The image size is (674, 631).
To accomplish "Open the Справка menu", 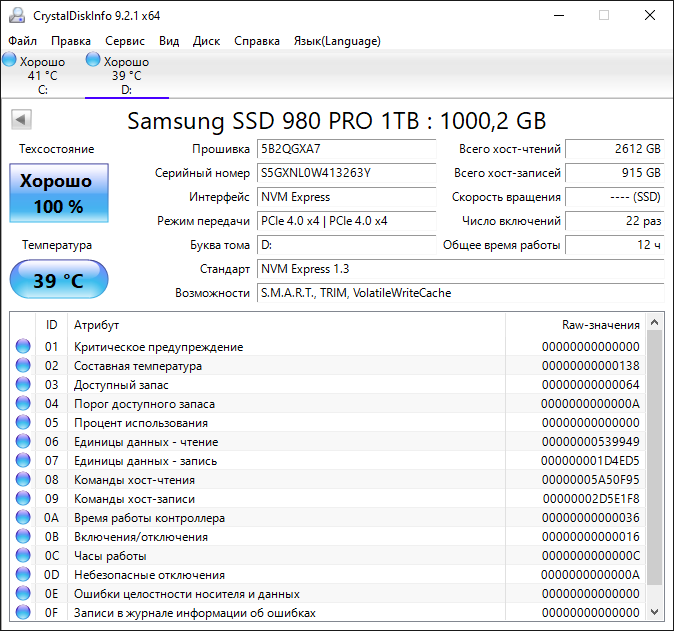I will tap(257, 41).
